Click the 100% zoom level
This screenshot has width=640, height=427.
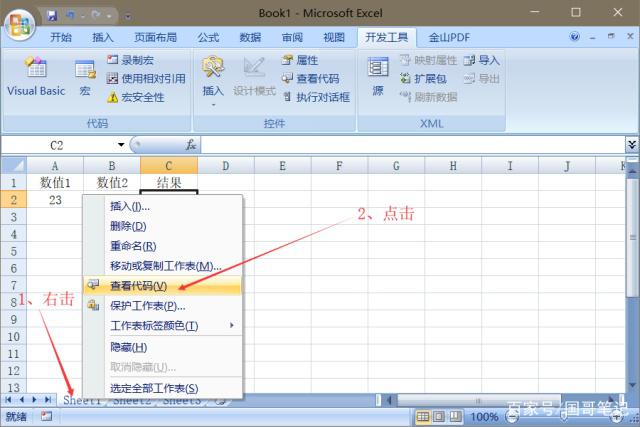tap(484, 417)
